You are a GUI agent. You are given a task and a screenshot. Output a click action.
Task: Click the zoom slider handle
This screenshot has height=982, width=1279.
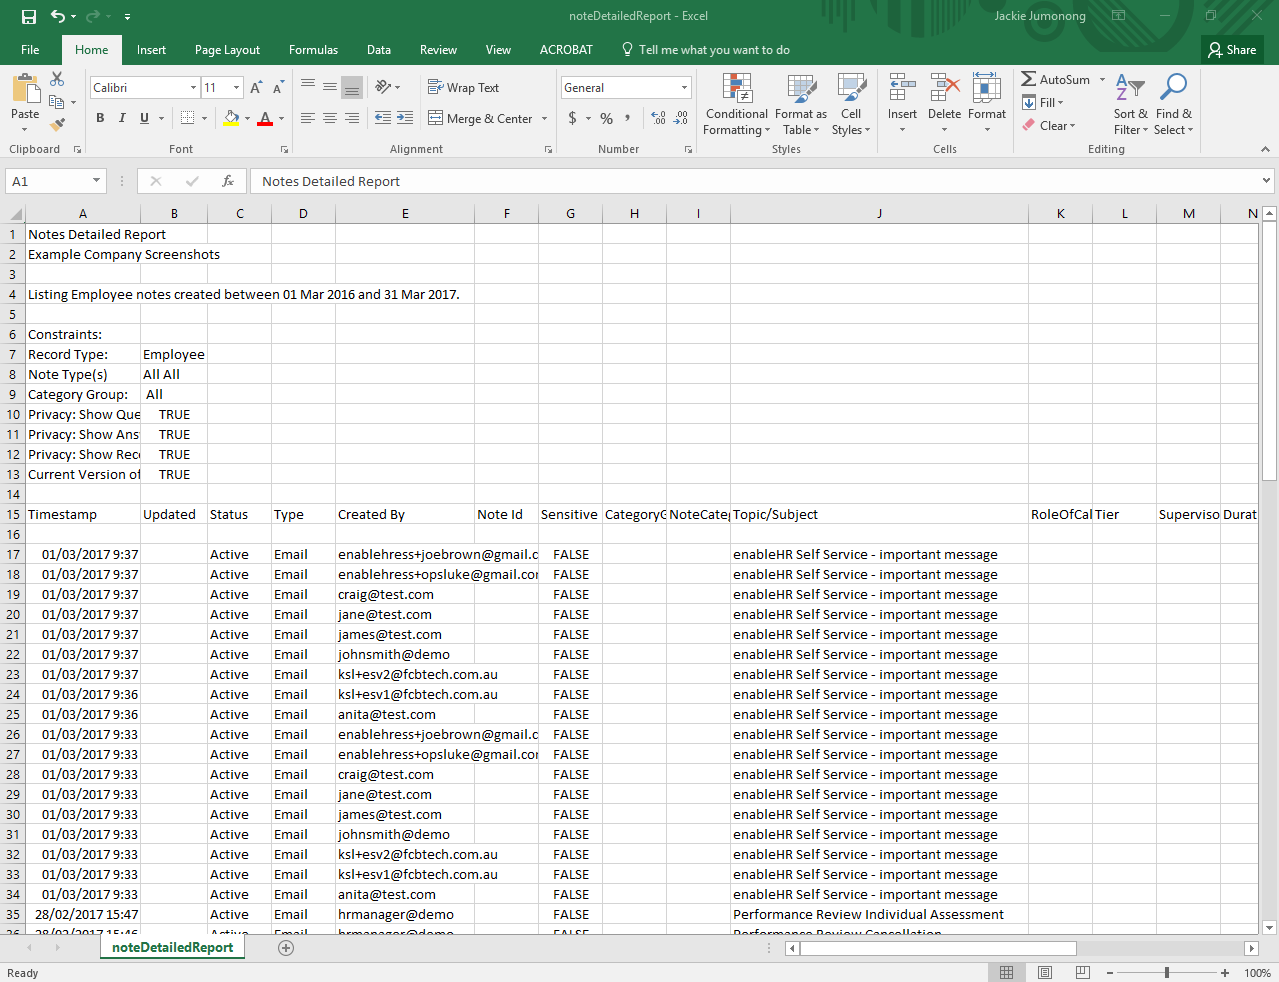1166,973
